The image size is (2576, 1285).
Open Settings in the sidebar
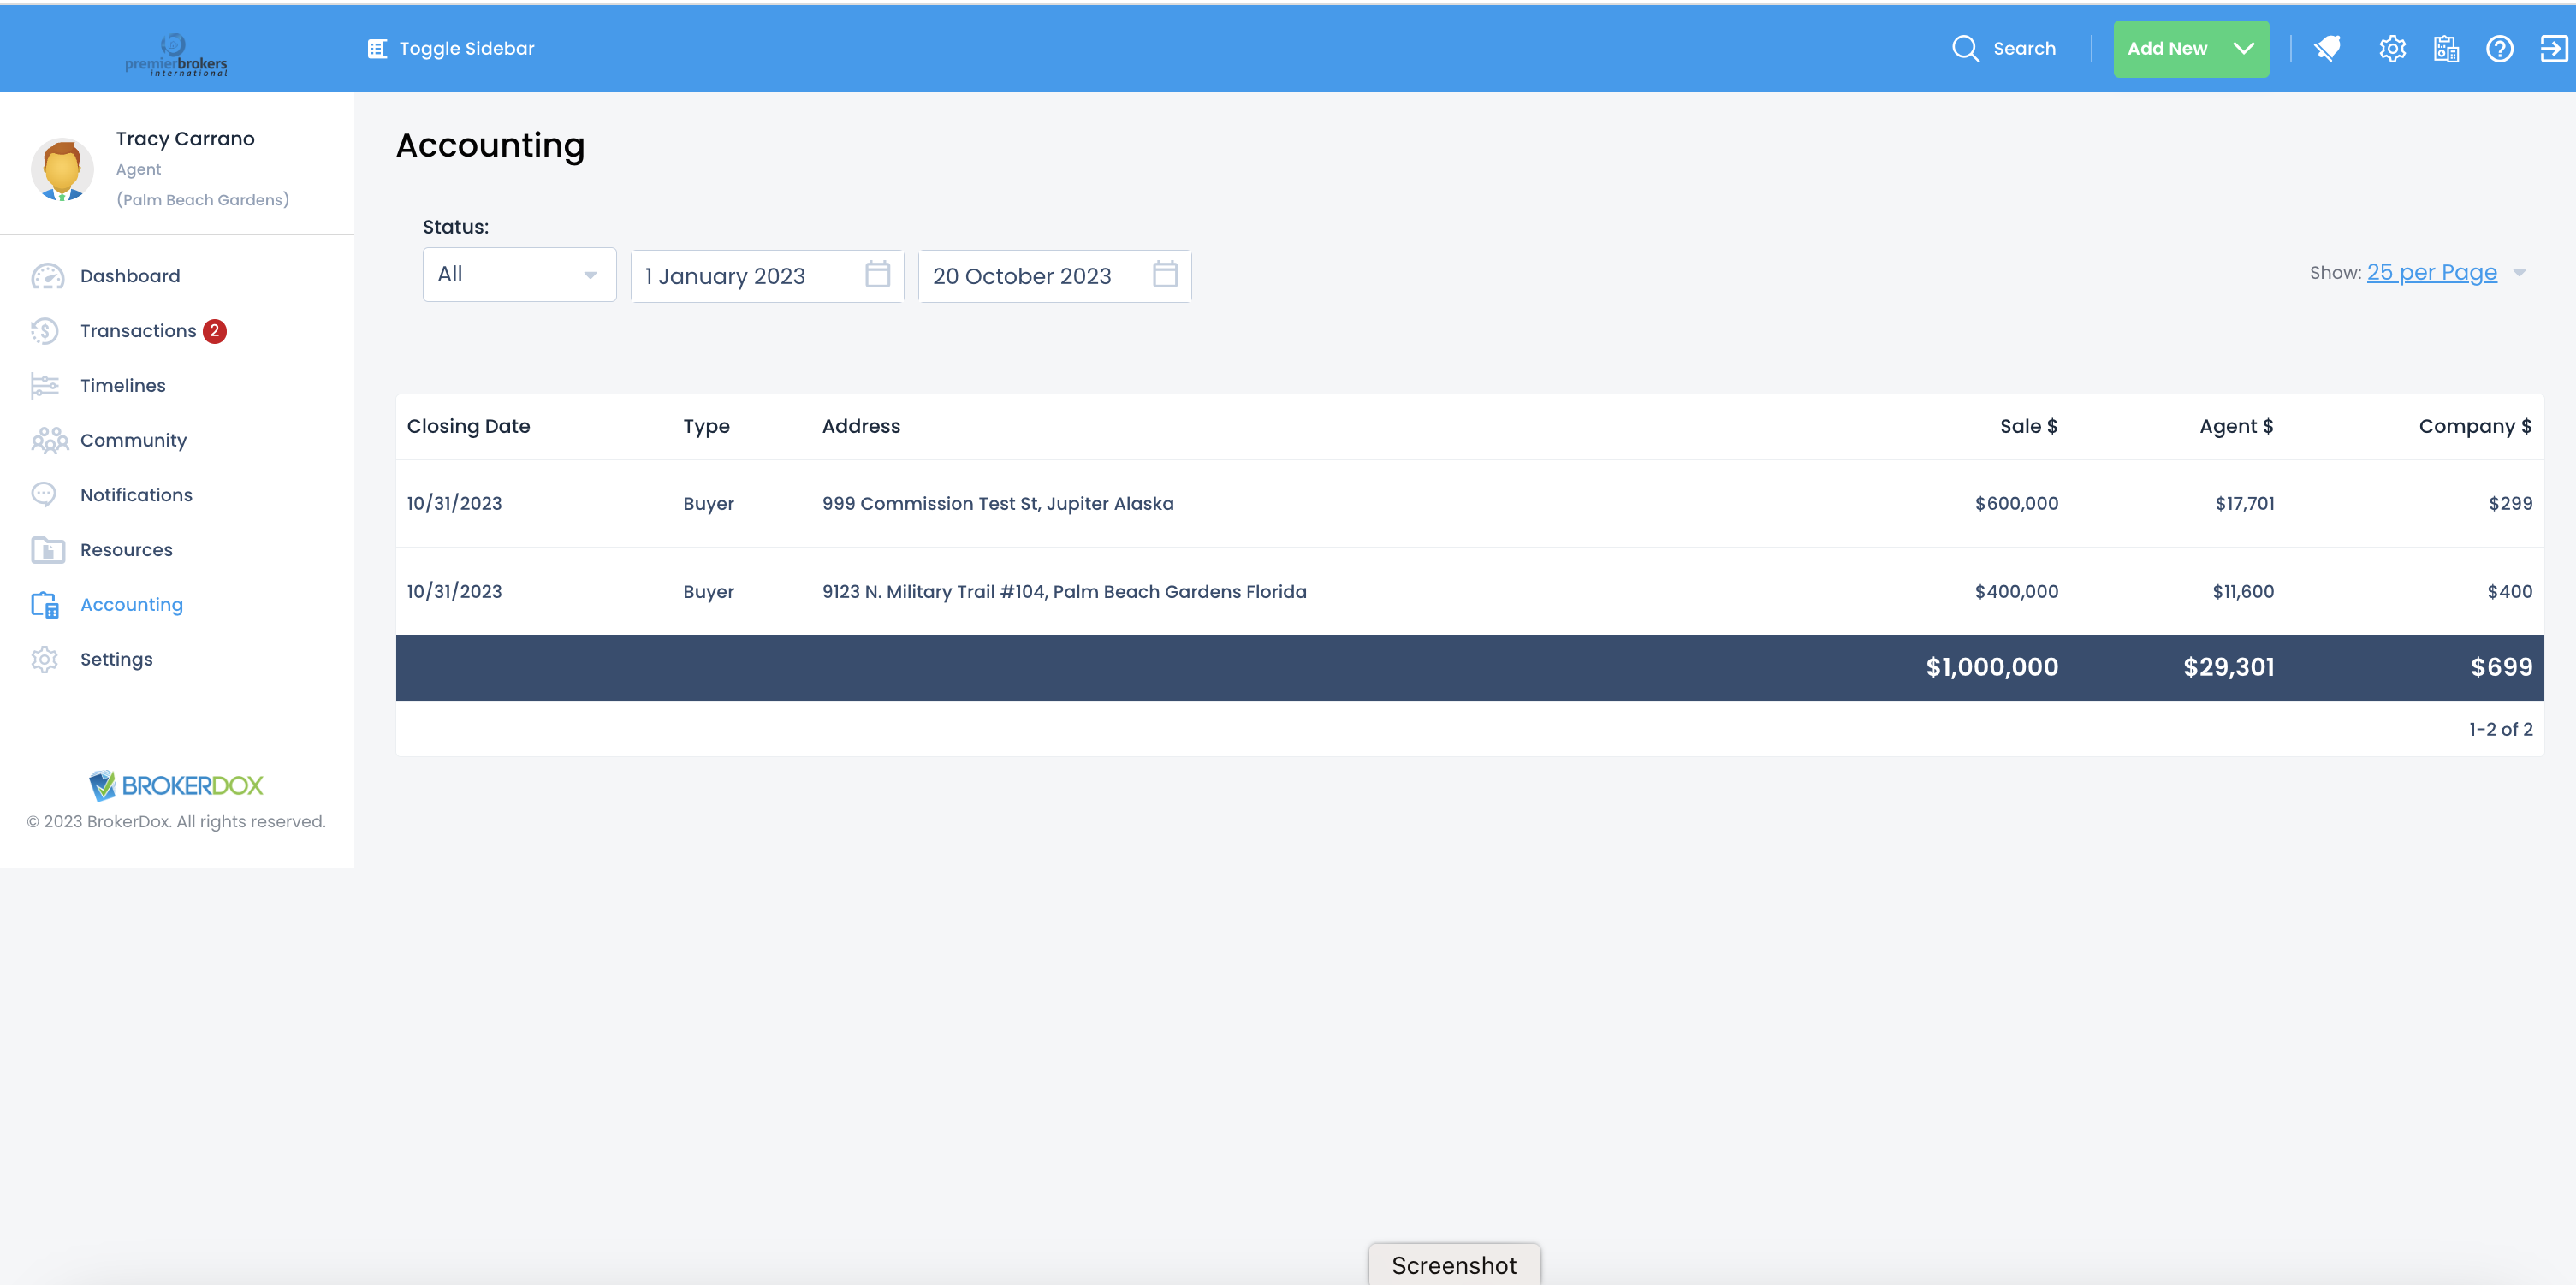pyautogui.click(x=116, y=660)
